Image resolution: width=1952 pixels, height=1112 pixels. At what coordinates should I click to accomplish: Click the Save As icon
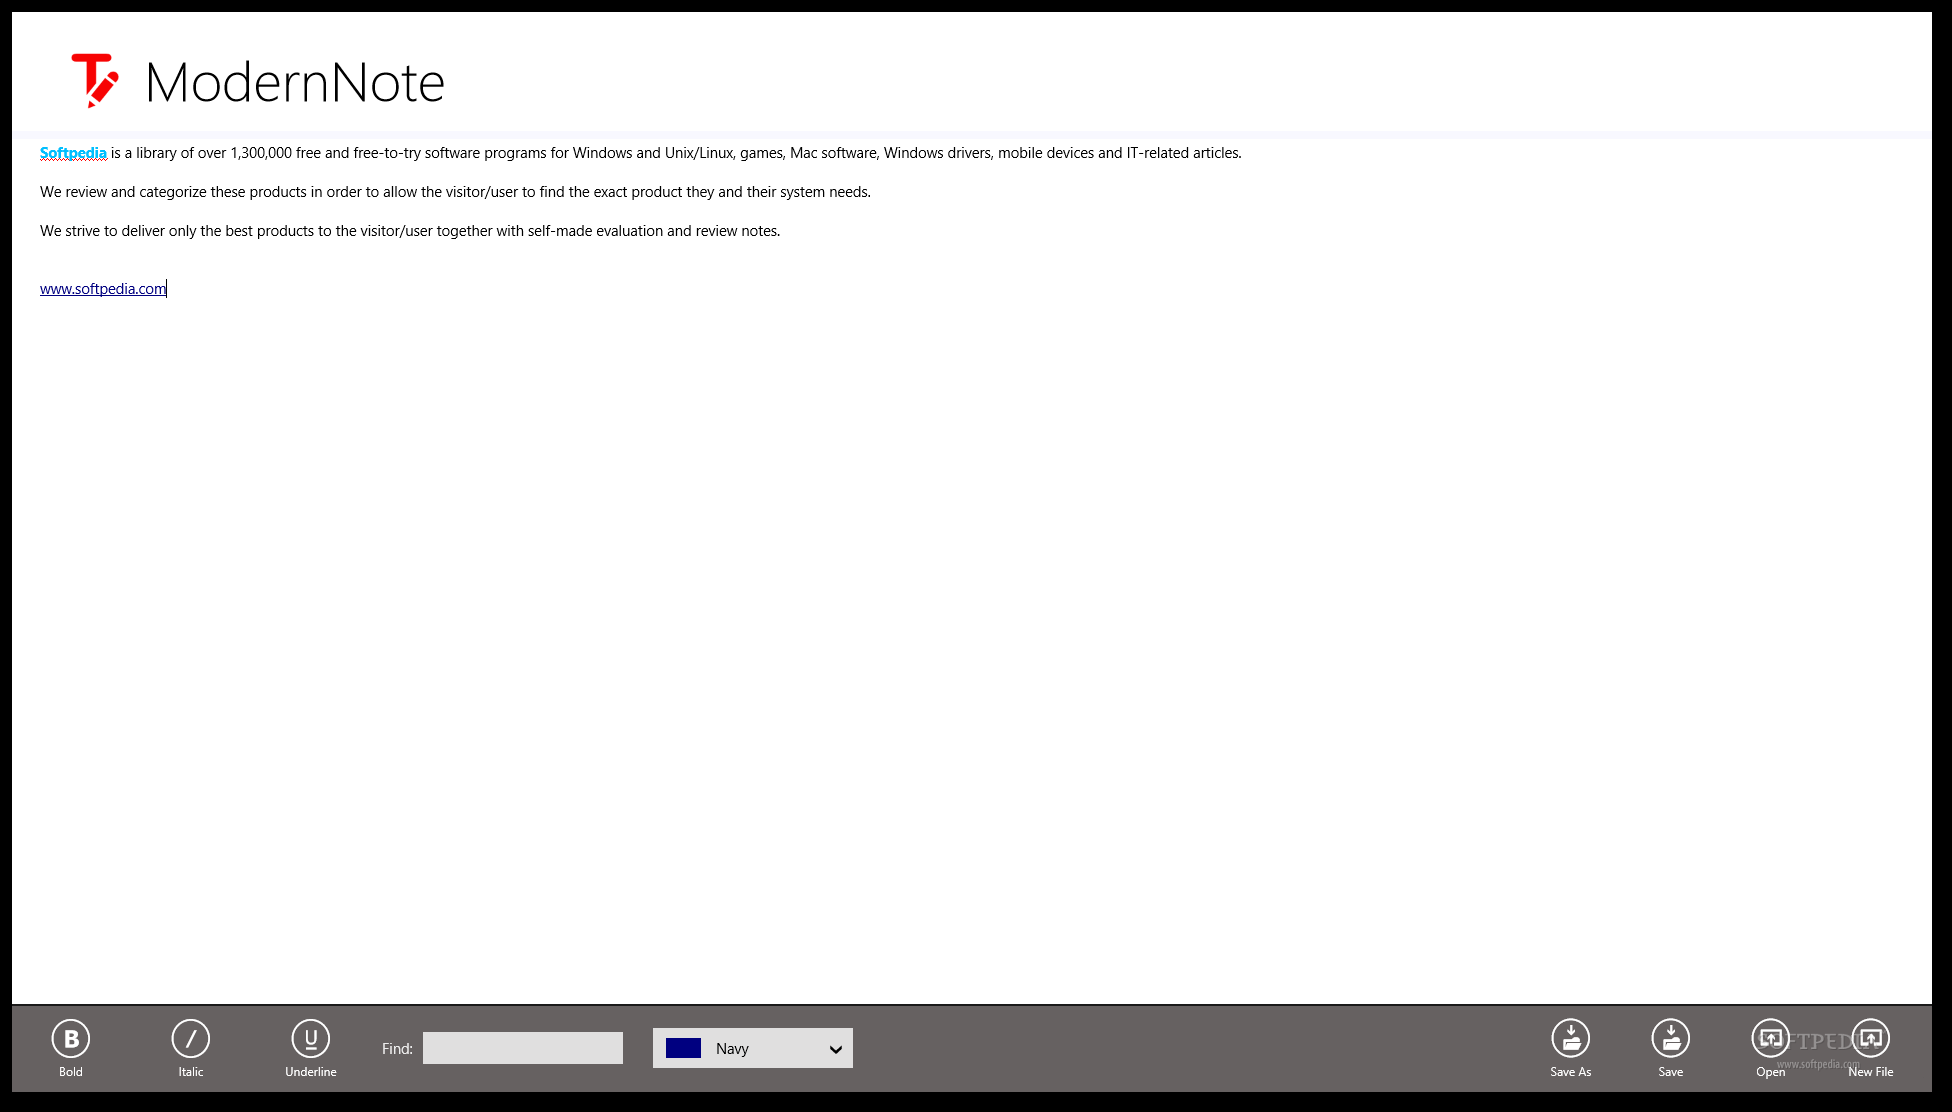coord(1571,1039)
